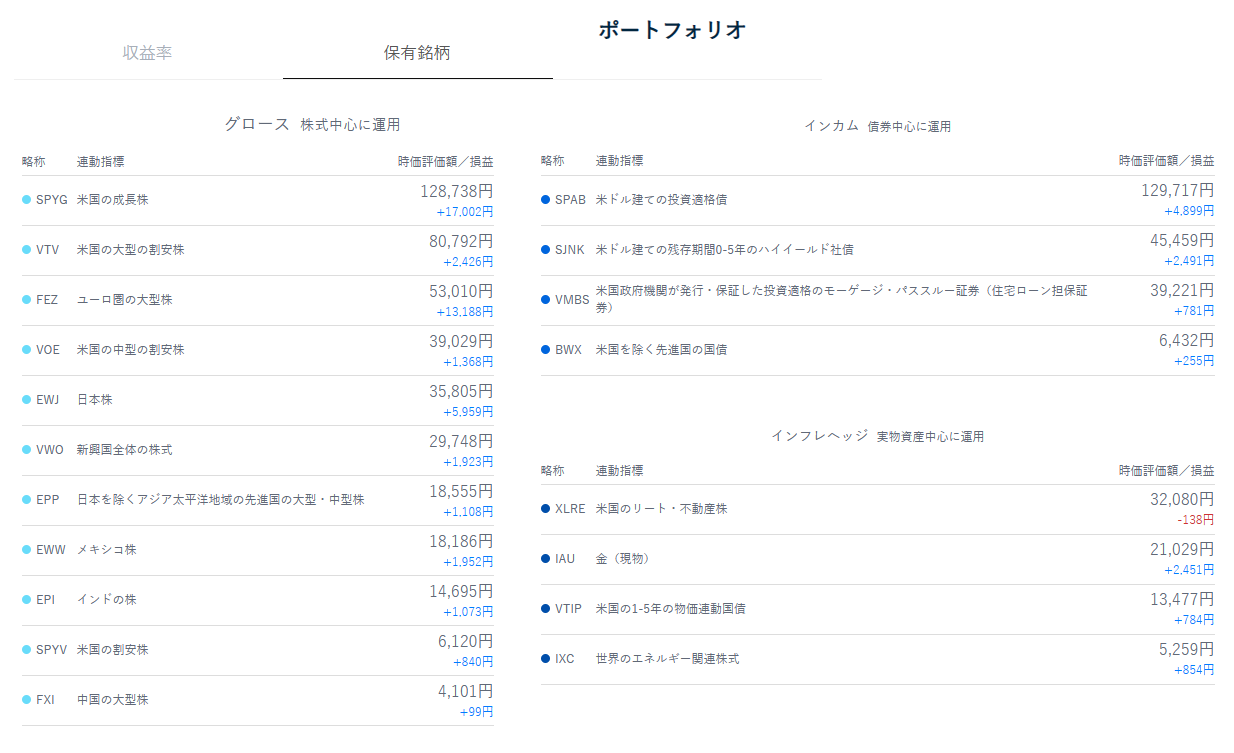Click the 128,738円 valuation for SPYG
Screen dimensions: 1234x753
pos(456,190)
